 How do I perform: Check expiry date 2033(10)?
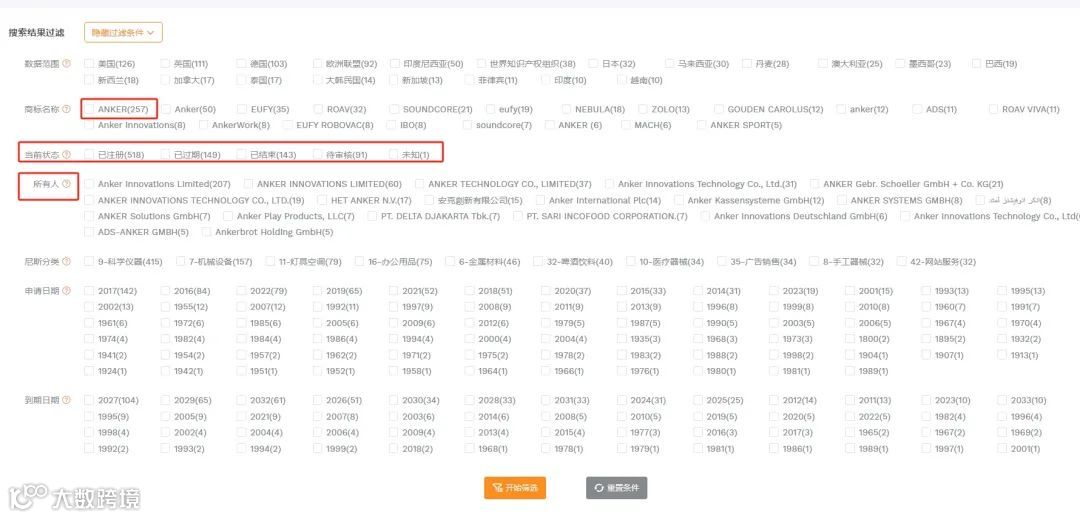point(1002,400)
